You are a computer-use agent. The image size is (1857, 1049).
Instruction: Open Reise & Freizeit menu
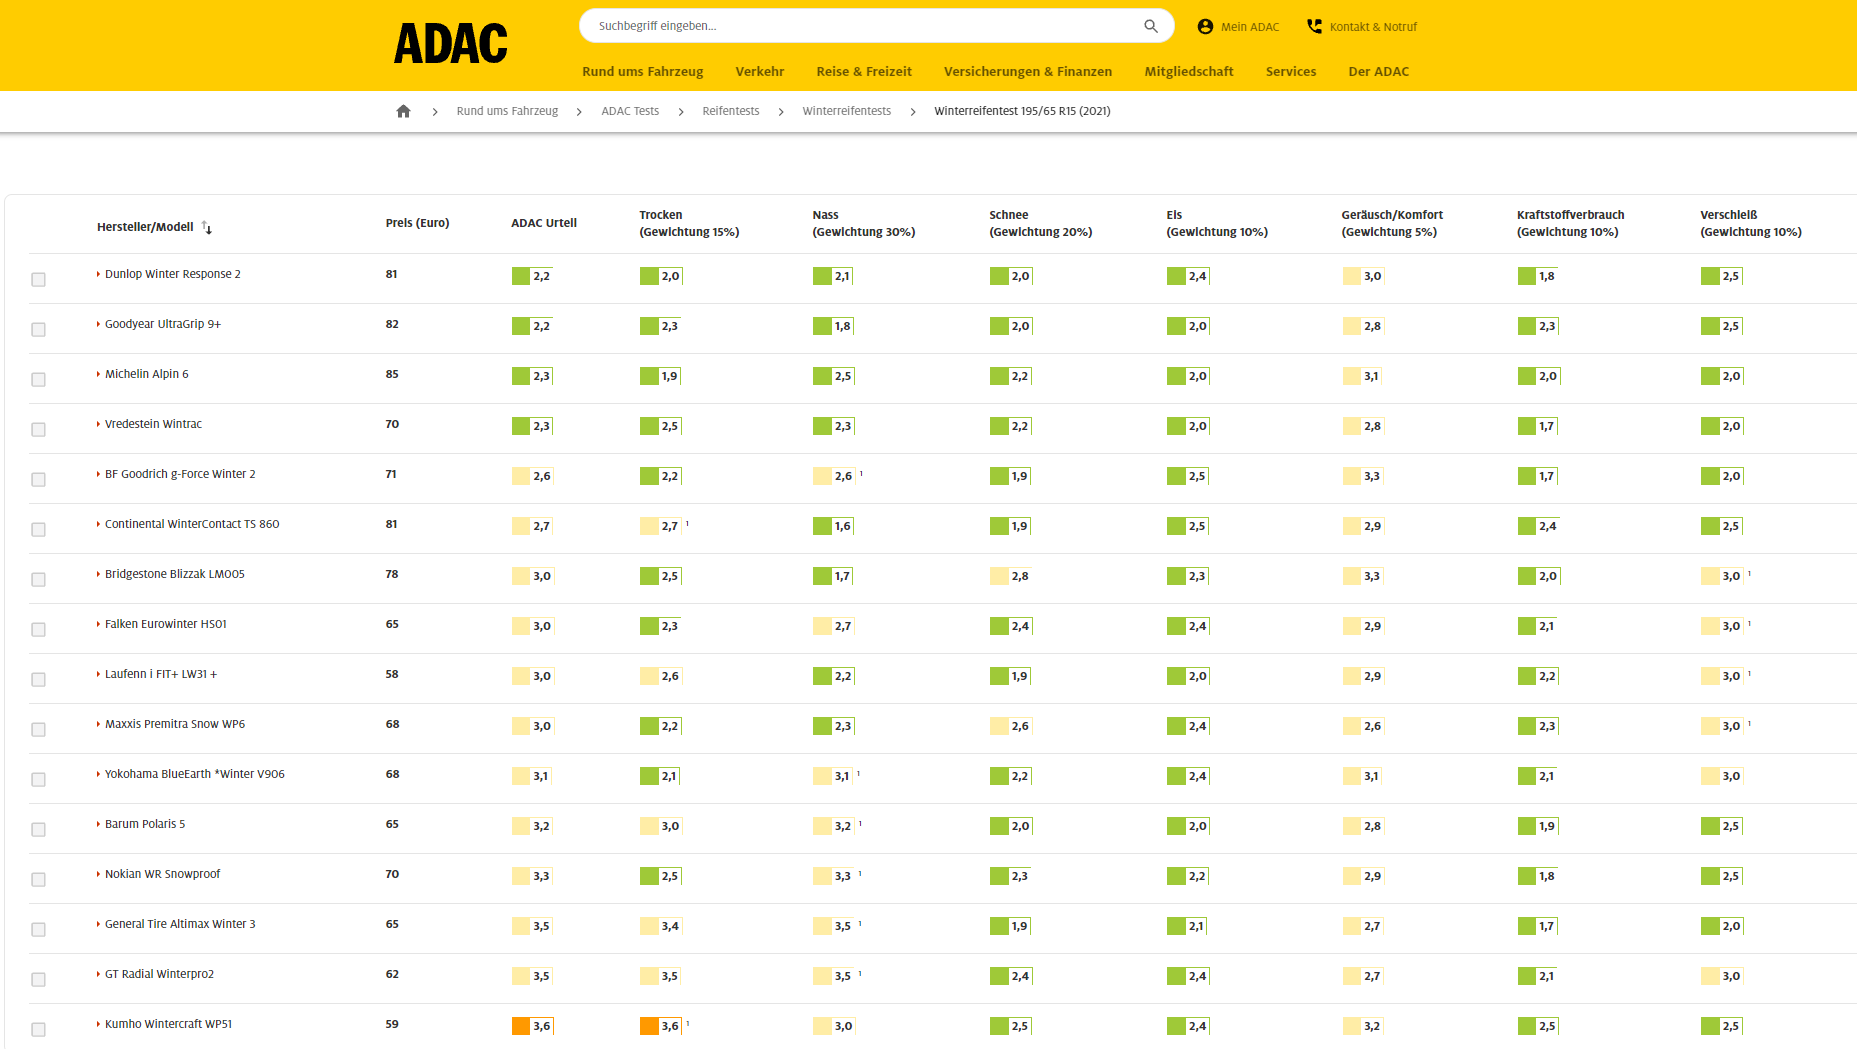point(864,71)
